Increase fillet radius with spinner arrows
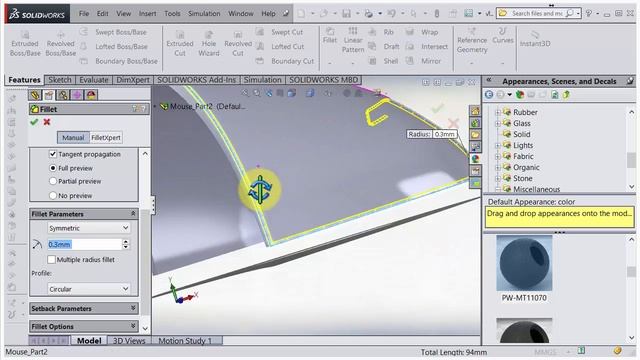 [126, 242]
